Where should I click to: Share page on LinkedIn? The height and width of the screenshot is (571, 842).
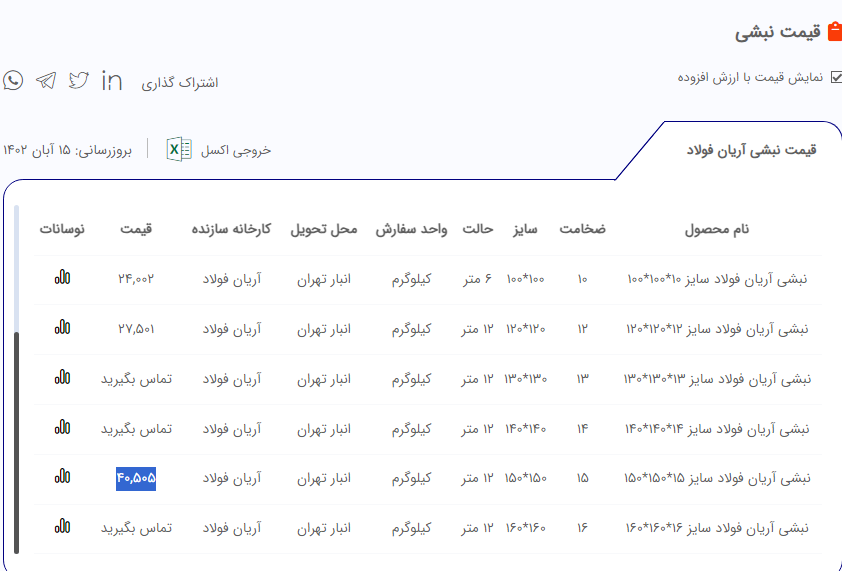[x=112, y=81]
